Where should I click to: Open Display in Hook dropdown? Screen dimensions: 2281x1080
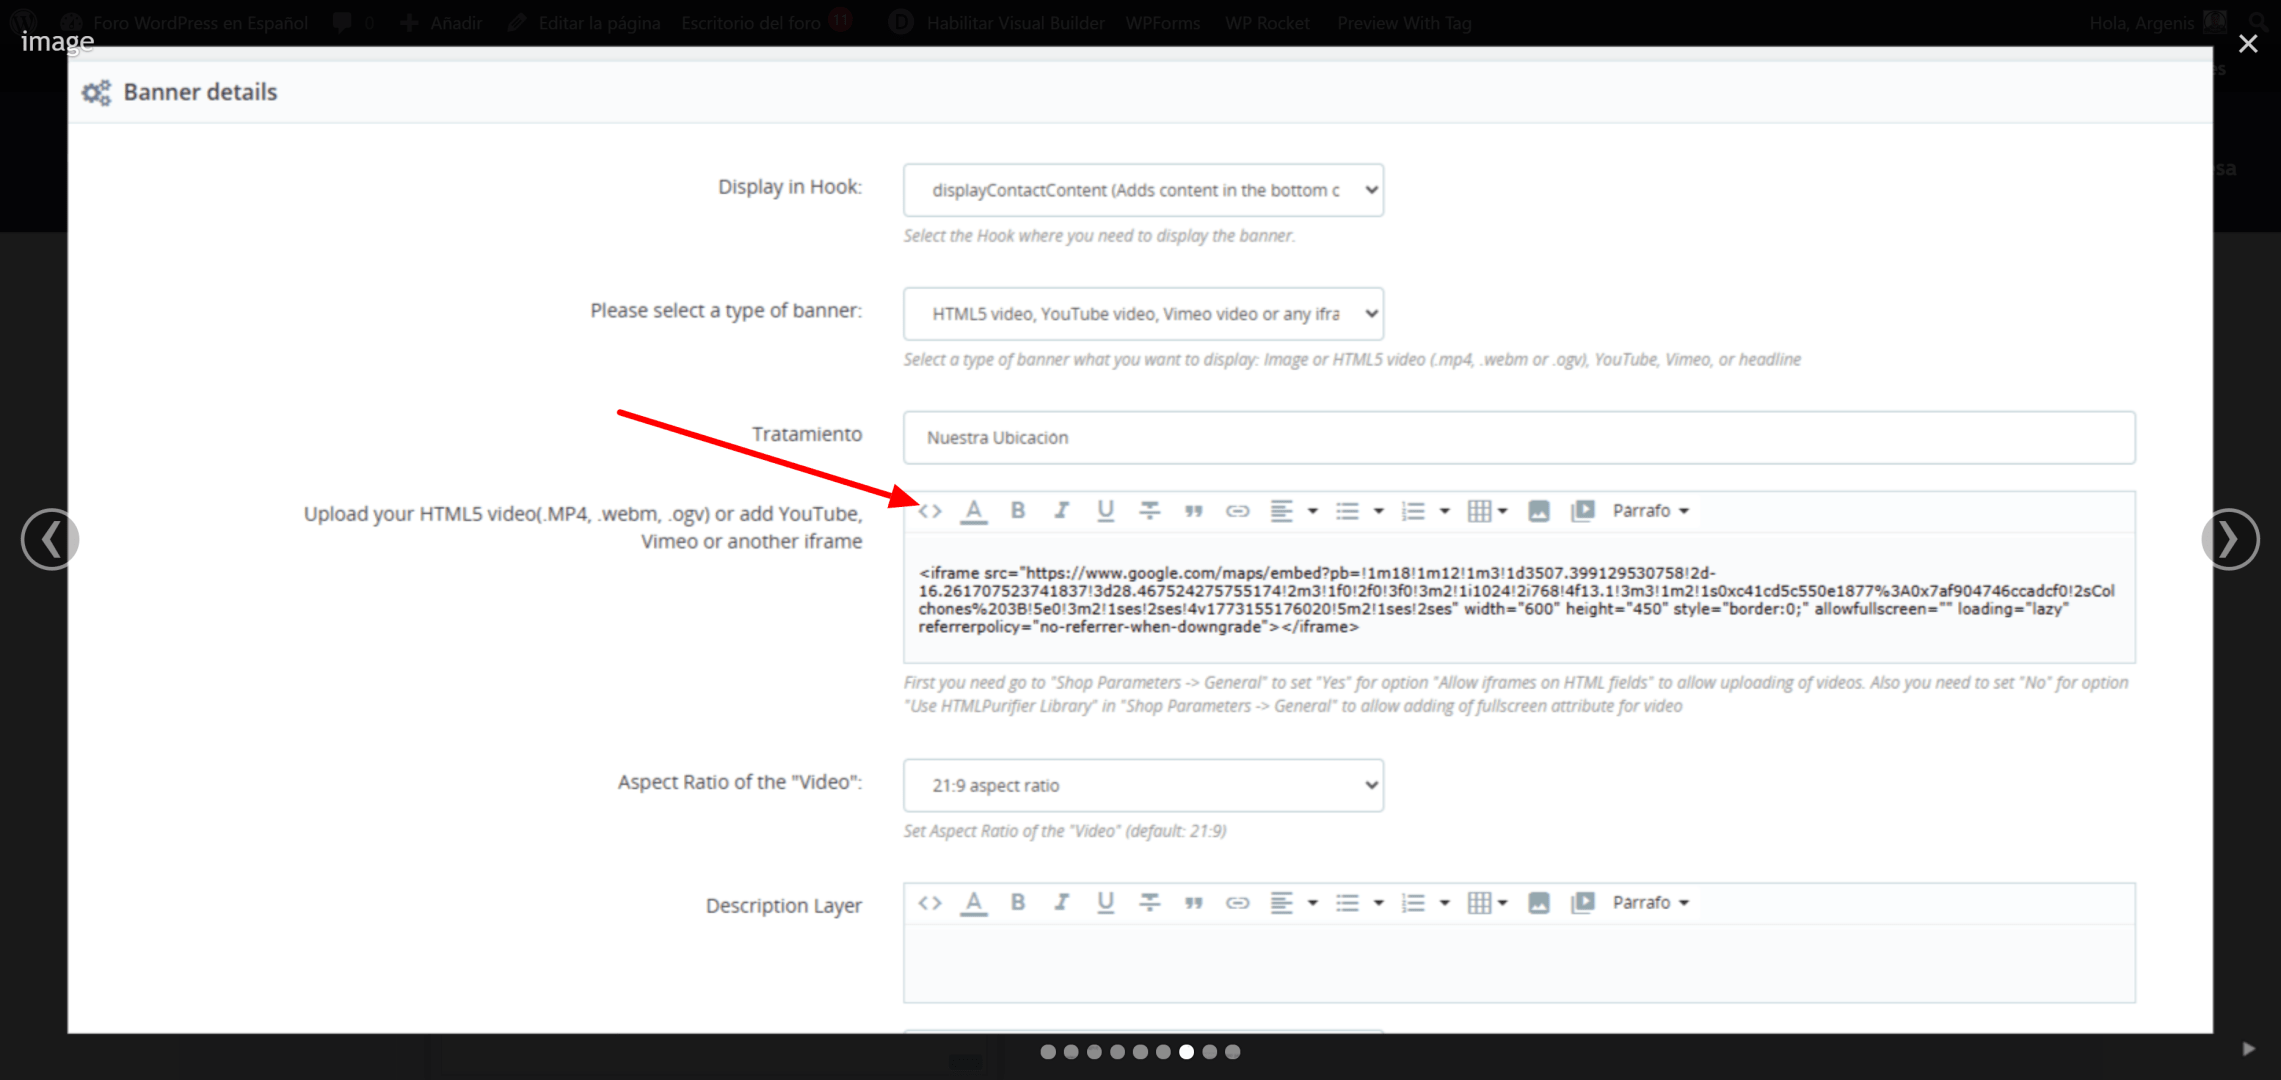[1143, 190]
